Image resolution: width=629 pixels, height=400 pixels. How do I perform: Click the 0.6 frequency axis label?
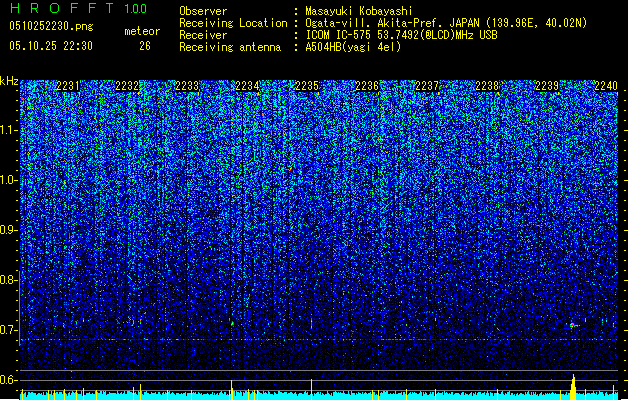8,380
